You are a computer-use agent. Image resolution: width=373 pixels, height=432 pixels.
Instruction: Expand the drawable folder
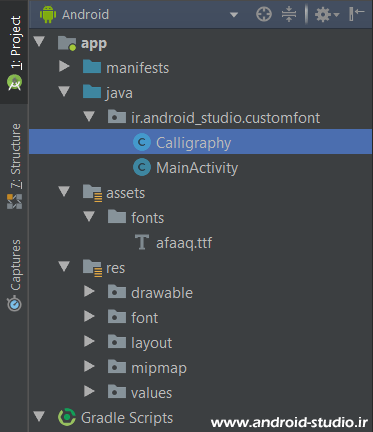[89, 291]
